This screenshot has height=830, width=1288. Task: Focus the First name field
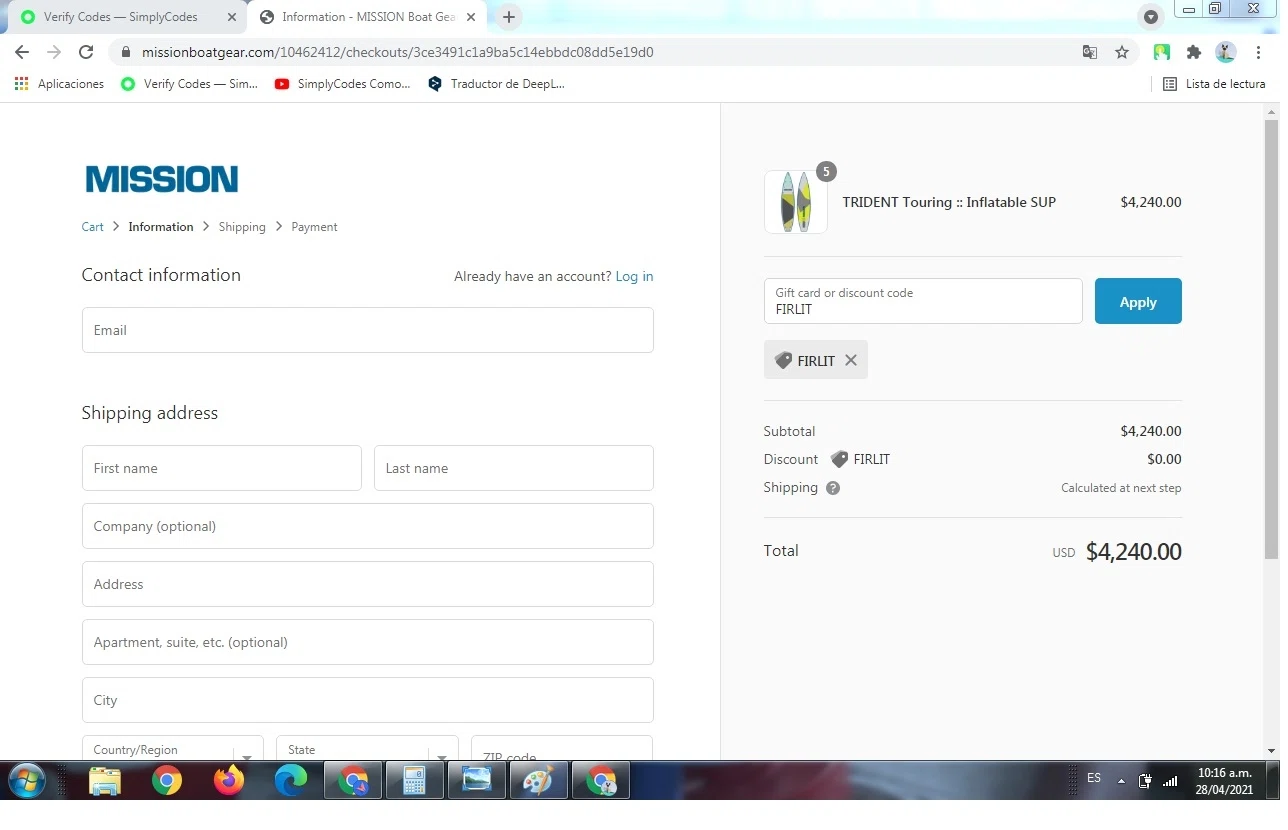[x=222, y=468]
